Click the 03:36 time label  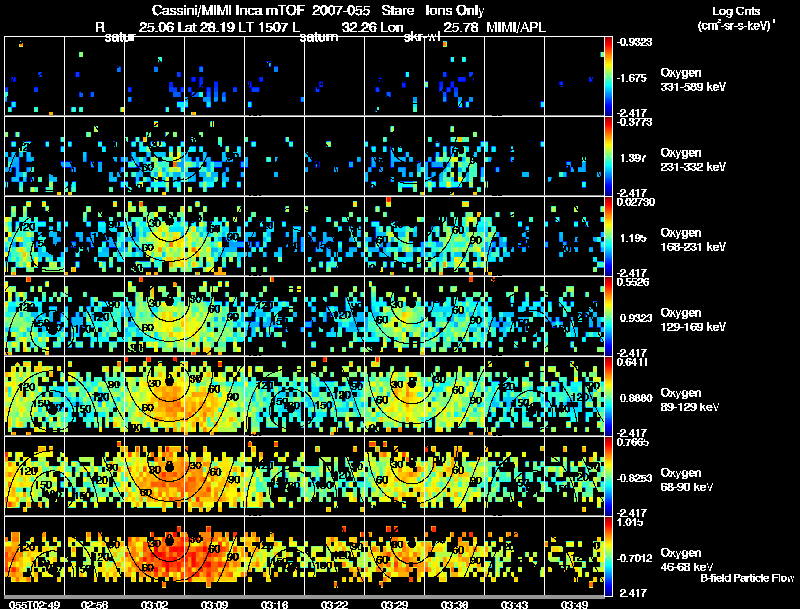click(x=454, y=604)
